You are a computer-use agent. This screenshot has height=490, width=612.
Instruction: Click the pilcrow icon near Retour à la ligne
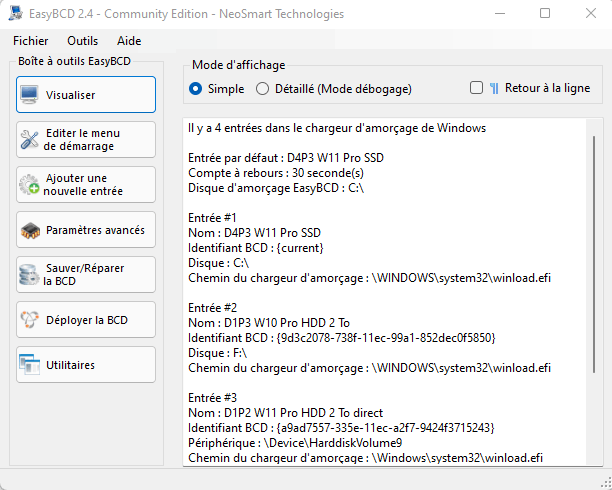(494, 89)
